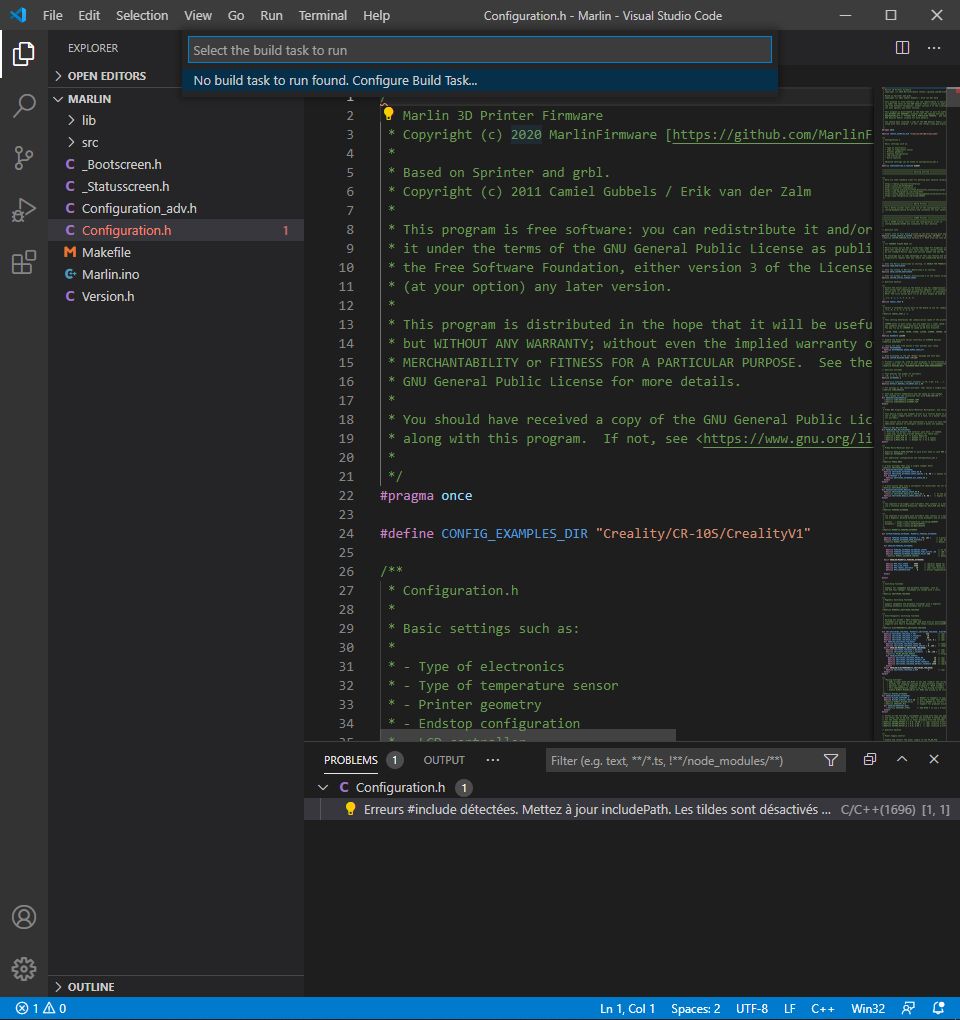This screenshot has height=1020, width=960.
Task: Click the Makefile M icon
Action: [x=70, y=252]
